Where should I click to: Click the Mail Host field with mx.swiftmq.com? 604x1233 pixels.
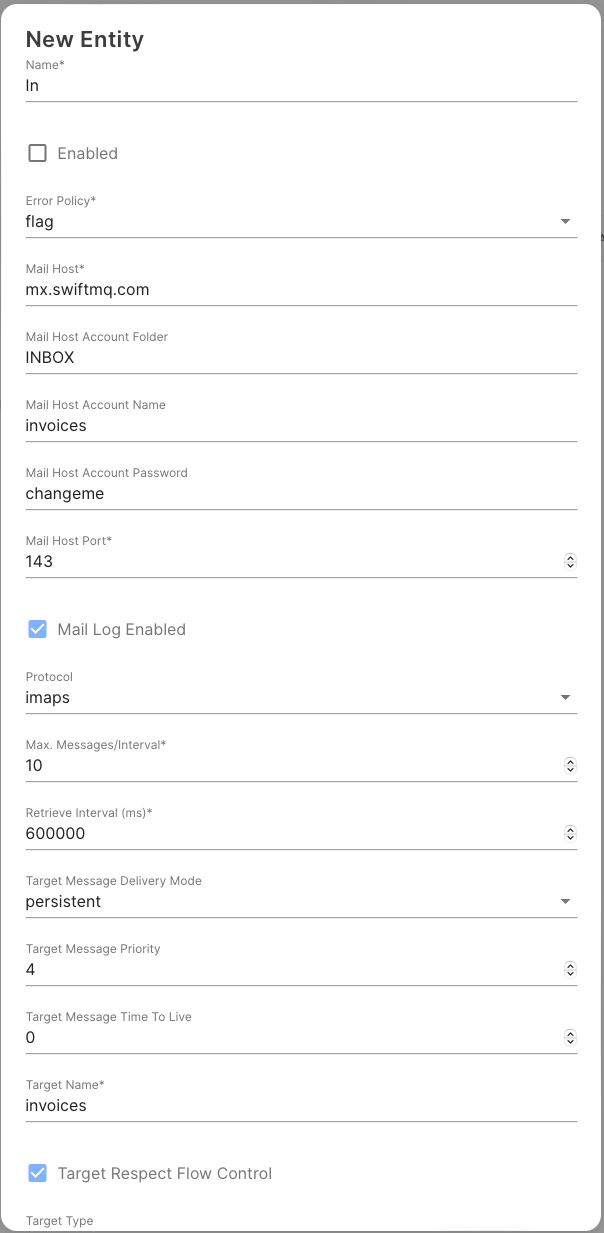[x=300, y=290]
